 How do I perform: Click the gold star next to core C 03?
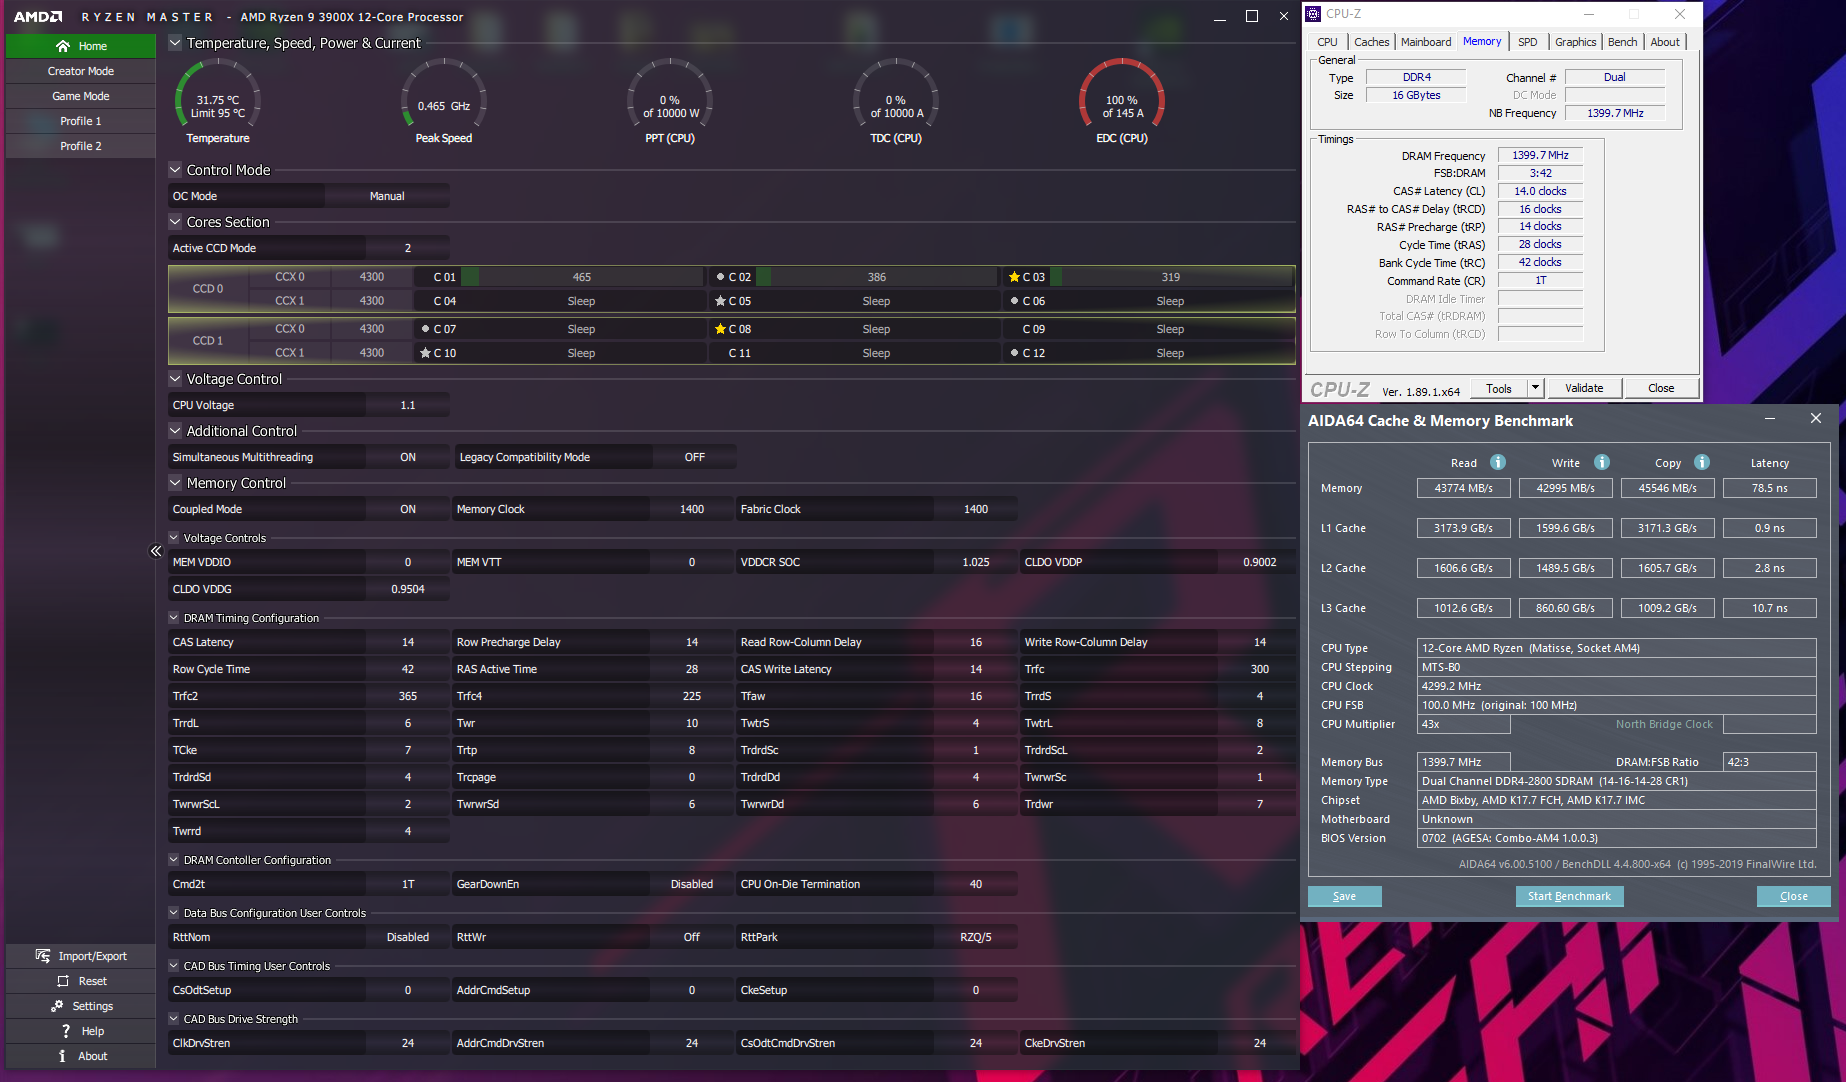tap(1014, 277)
